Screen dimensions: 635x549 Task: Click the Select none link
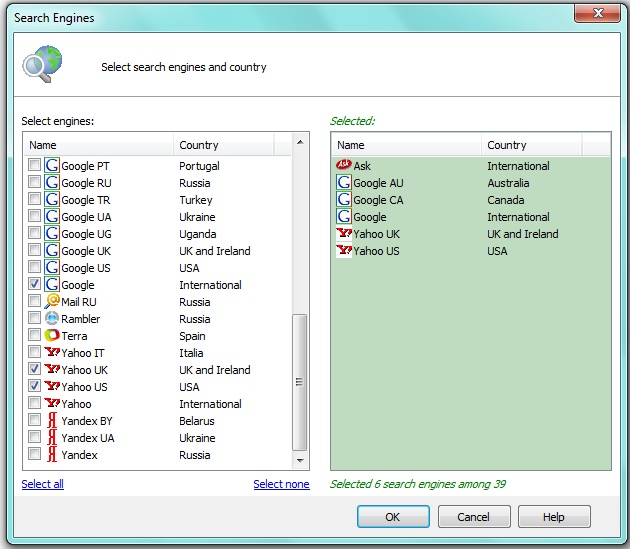pos(281,484)
